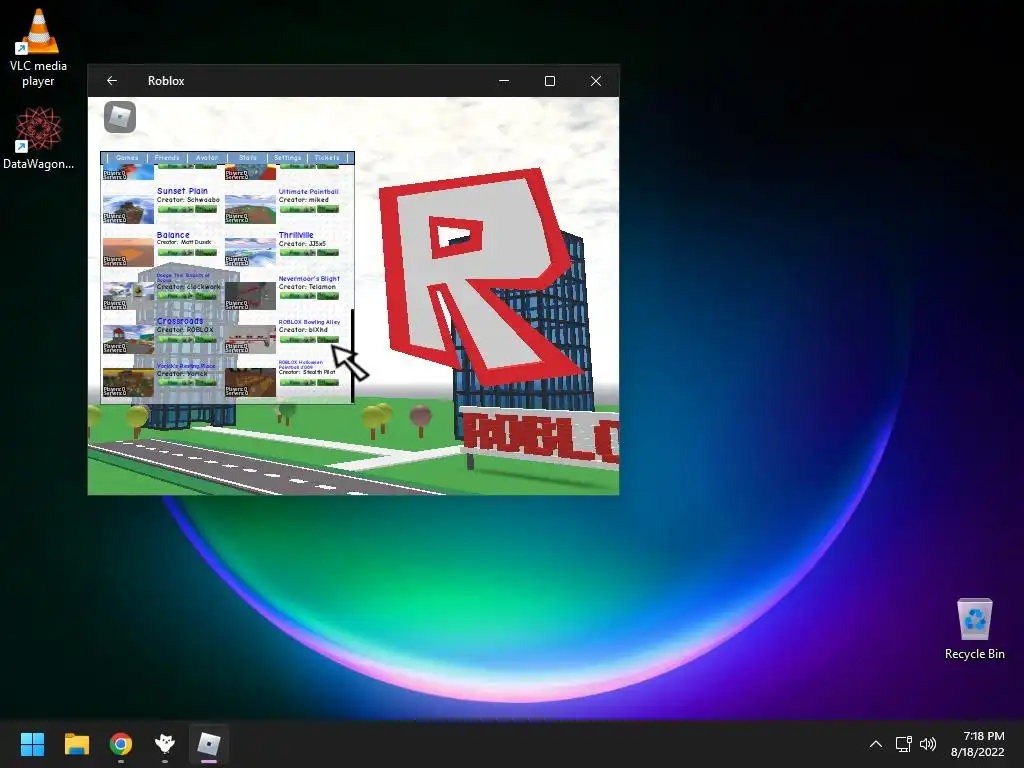
Task: Click the wider green button under Sunset Plain
Action: coord(175,209)
